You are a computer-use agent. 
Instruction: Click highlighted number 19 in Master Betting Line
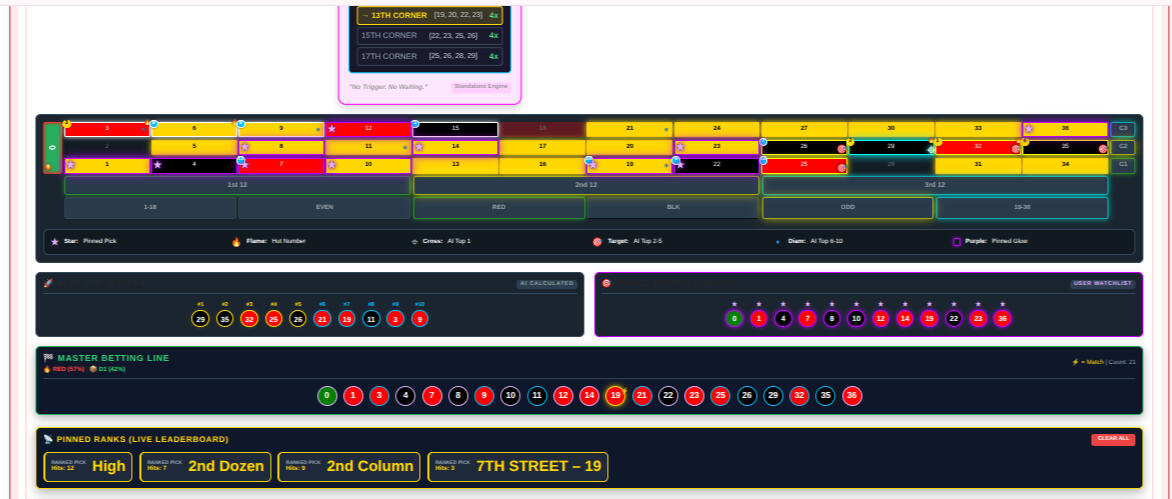pyautogui.click(x=616, y=396)
